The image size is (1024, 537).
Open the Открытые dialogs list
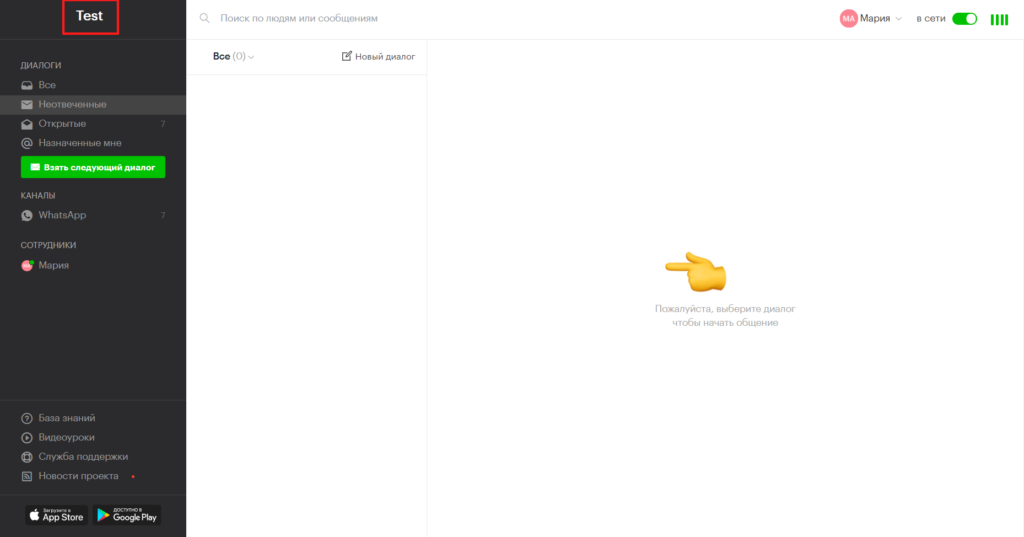[93, 123]
